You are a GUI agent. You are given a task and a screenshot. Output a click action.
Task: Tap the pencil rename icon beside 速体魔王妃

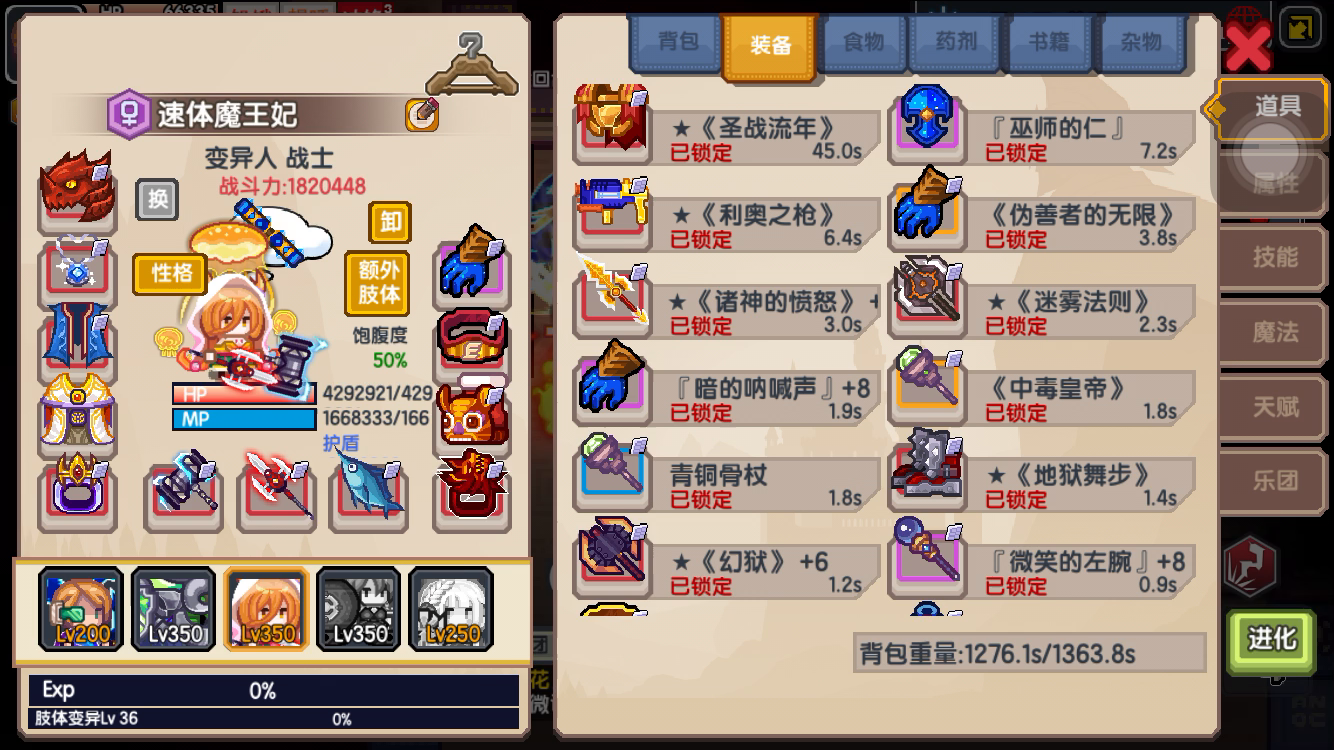click(422, 115)
